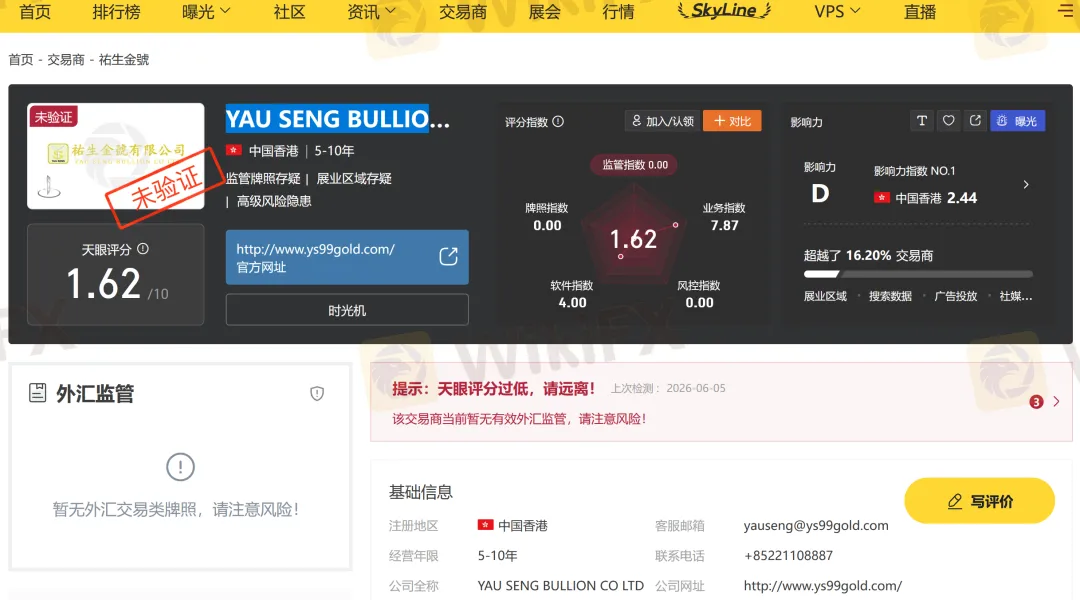Click the 16.20% influence progress bar

click(x=918, y=274)
